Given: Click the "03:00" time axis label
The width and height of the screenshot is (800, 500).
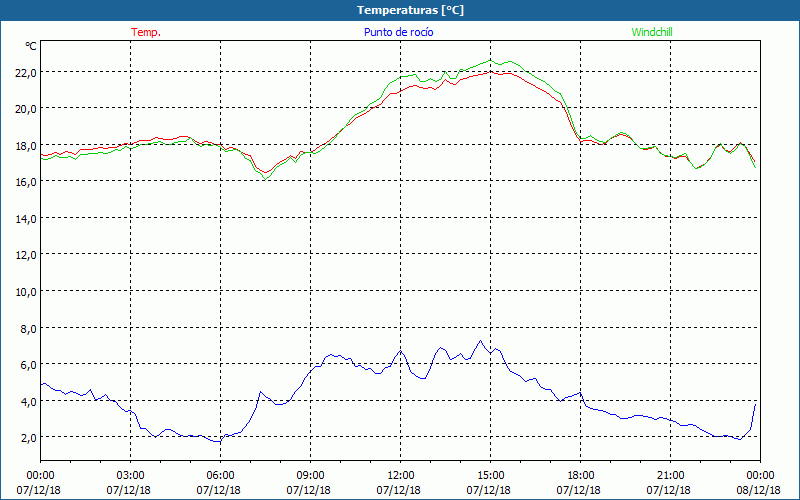Looking at the screenshot, I should [x=131, y=476].
